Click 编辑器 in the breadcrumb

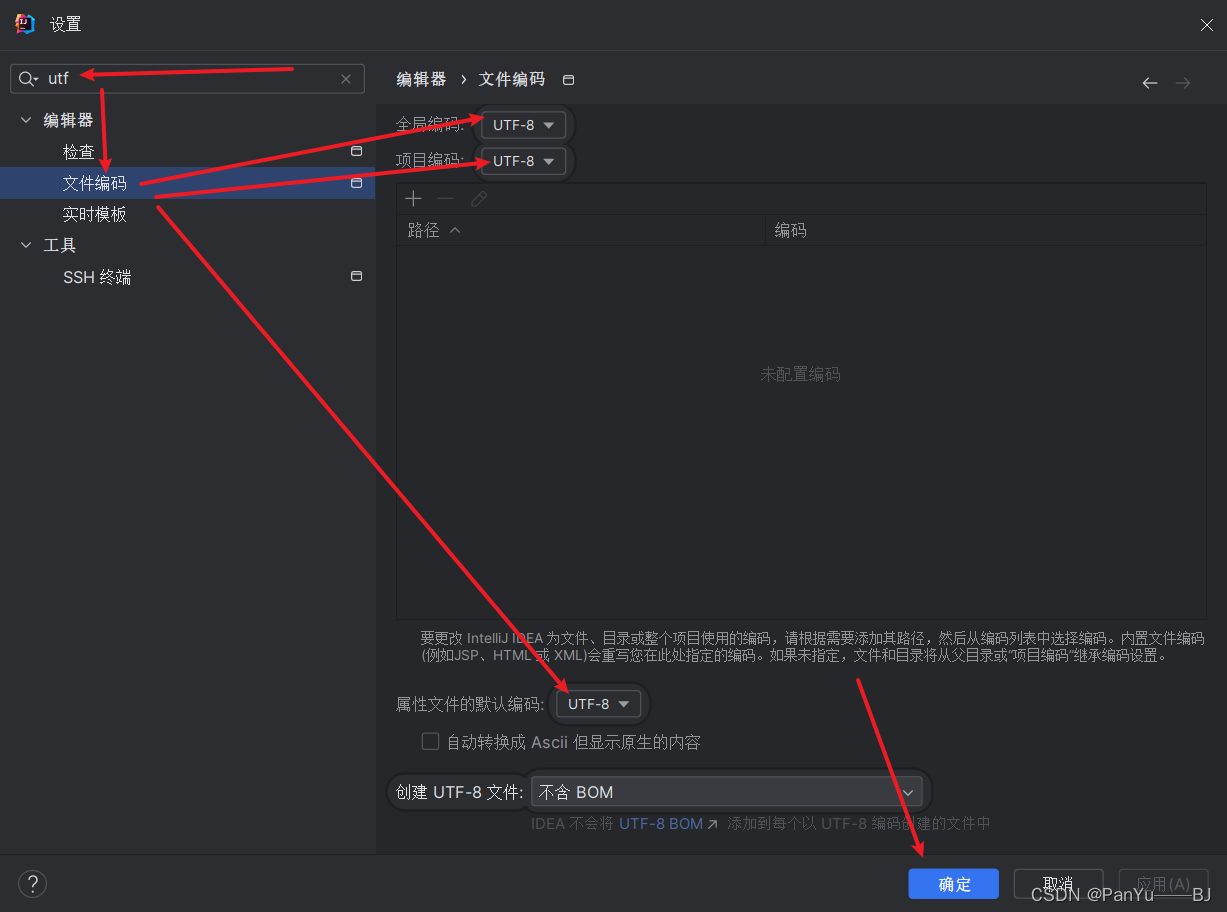[421, 80]
